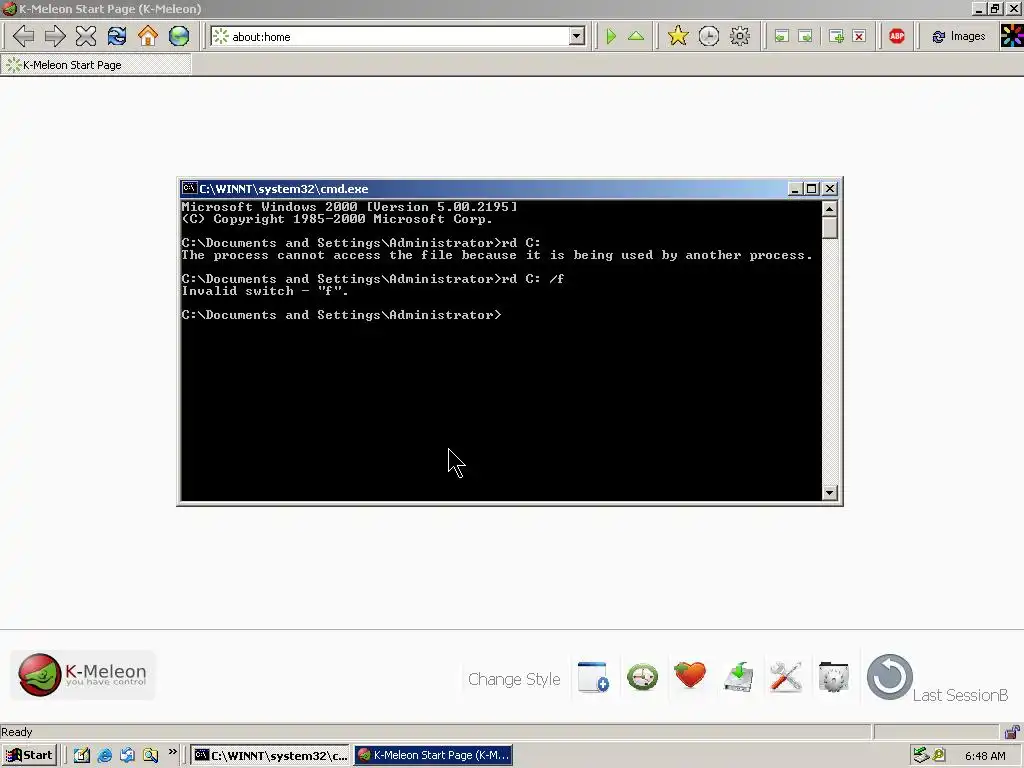The image size is (1024, 768).
Task: Click the Last Session restore circular arrow
Action: point(889,677)
